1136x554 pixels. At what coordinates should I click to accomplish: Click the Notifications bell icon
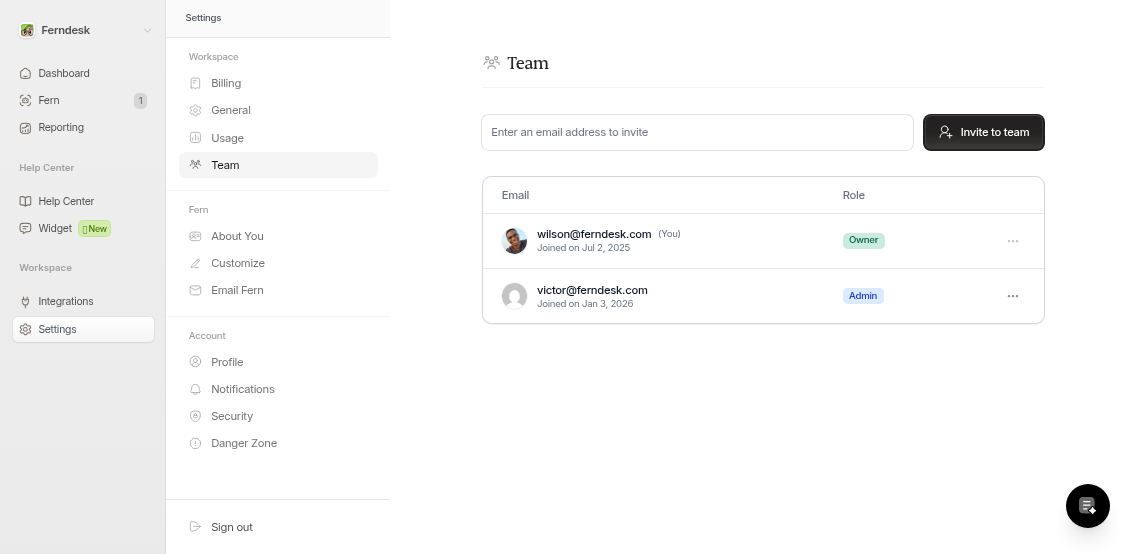(x=196, y=389)
